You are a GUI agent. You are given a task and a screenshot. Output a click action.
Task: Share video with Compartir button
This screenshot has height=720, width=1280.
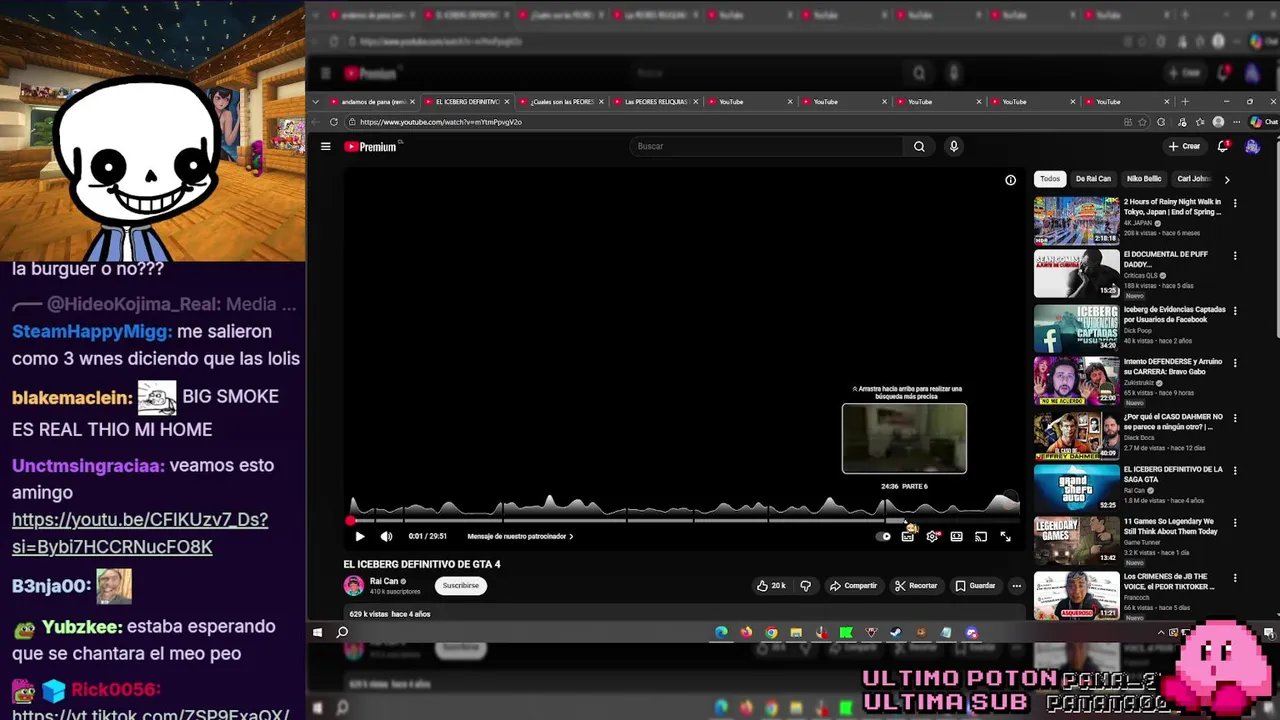853,586
